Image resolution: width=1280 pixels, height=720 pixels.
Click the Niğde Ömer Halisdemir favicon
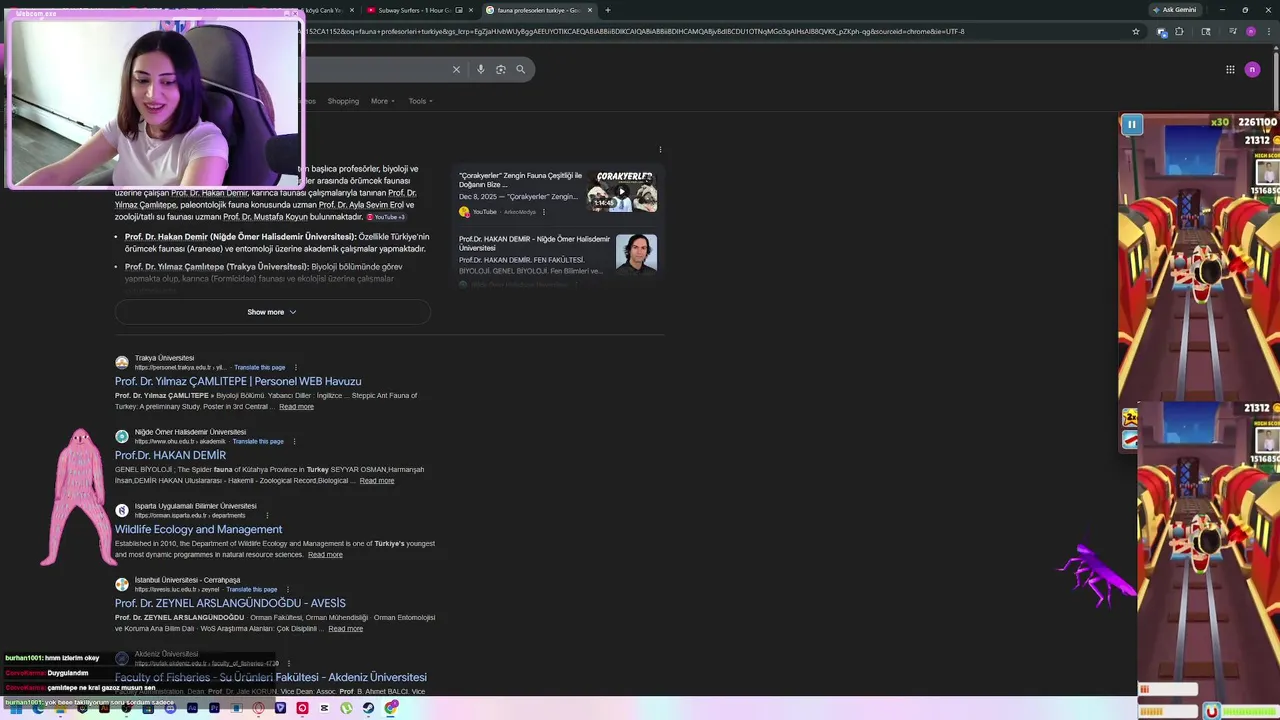(x=122, y=436)
